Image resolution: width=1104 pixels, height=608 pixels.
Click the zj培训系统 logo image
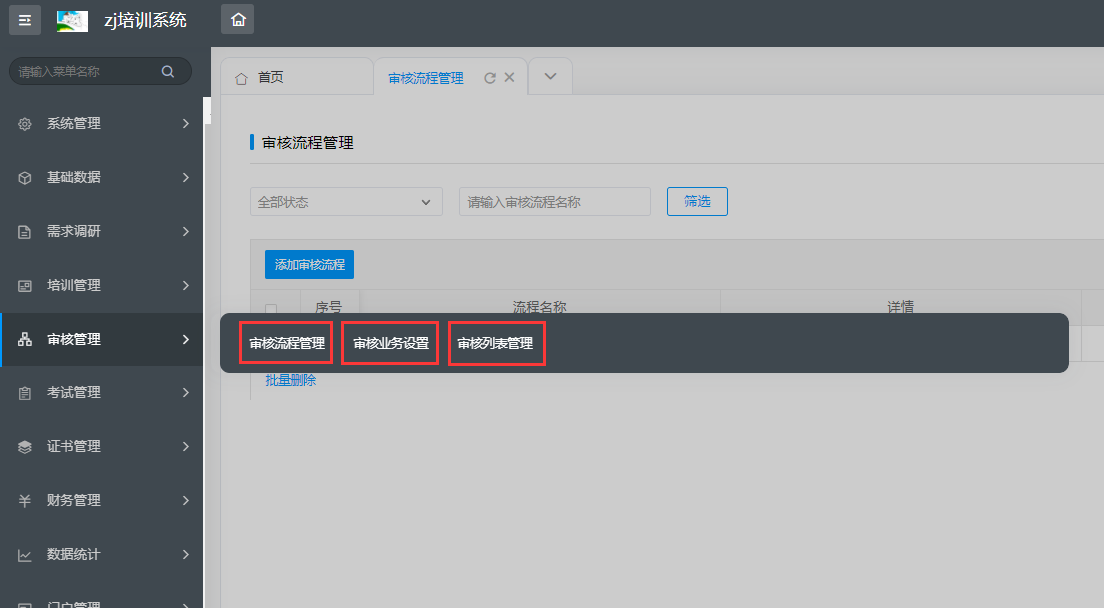73,20
